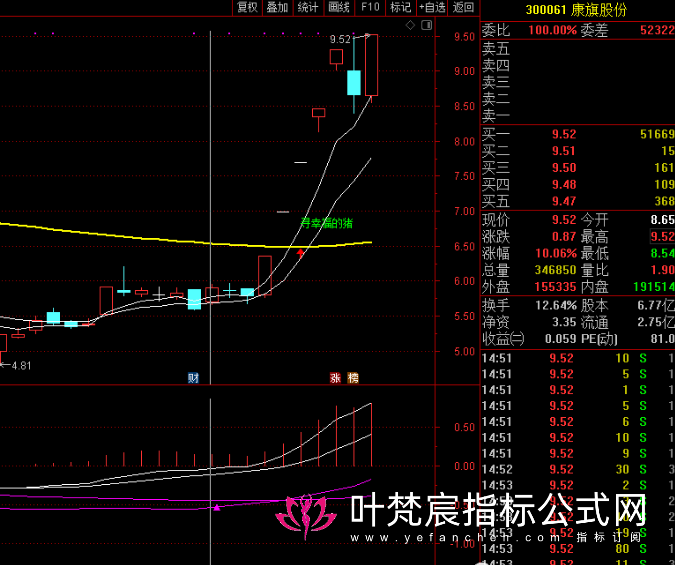Image resolution: width=675 pixels, height=565 pixels.
Task: Open the 统计 statistics tool
Action: point(308,7)
